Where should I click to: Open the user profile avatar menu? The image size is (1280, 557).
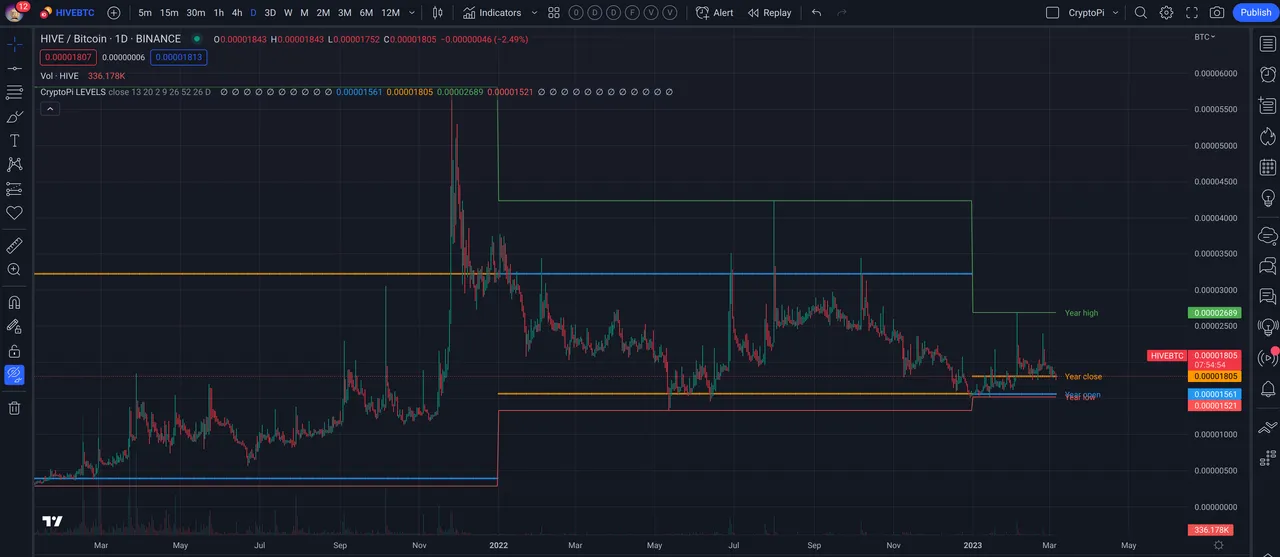(14, 13)
